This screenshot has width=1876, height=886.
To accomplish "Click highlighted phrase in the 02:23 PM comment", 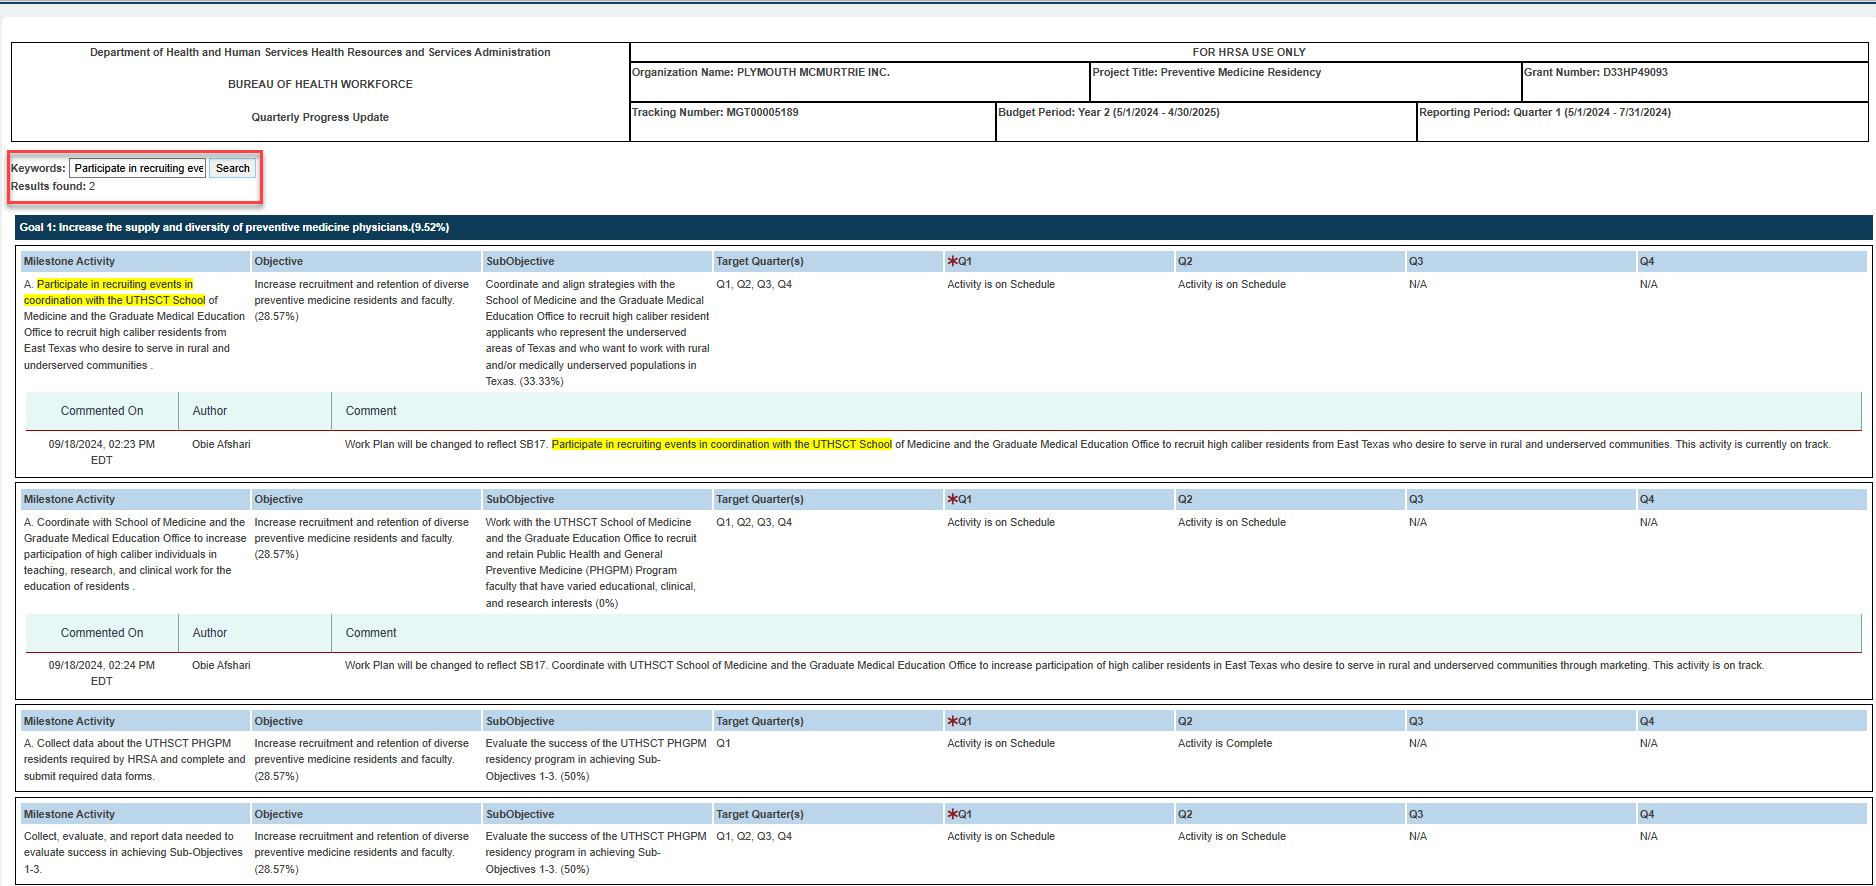I will 721,444.
